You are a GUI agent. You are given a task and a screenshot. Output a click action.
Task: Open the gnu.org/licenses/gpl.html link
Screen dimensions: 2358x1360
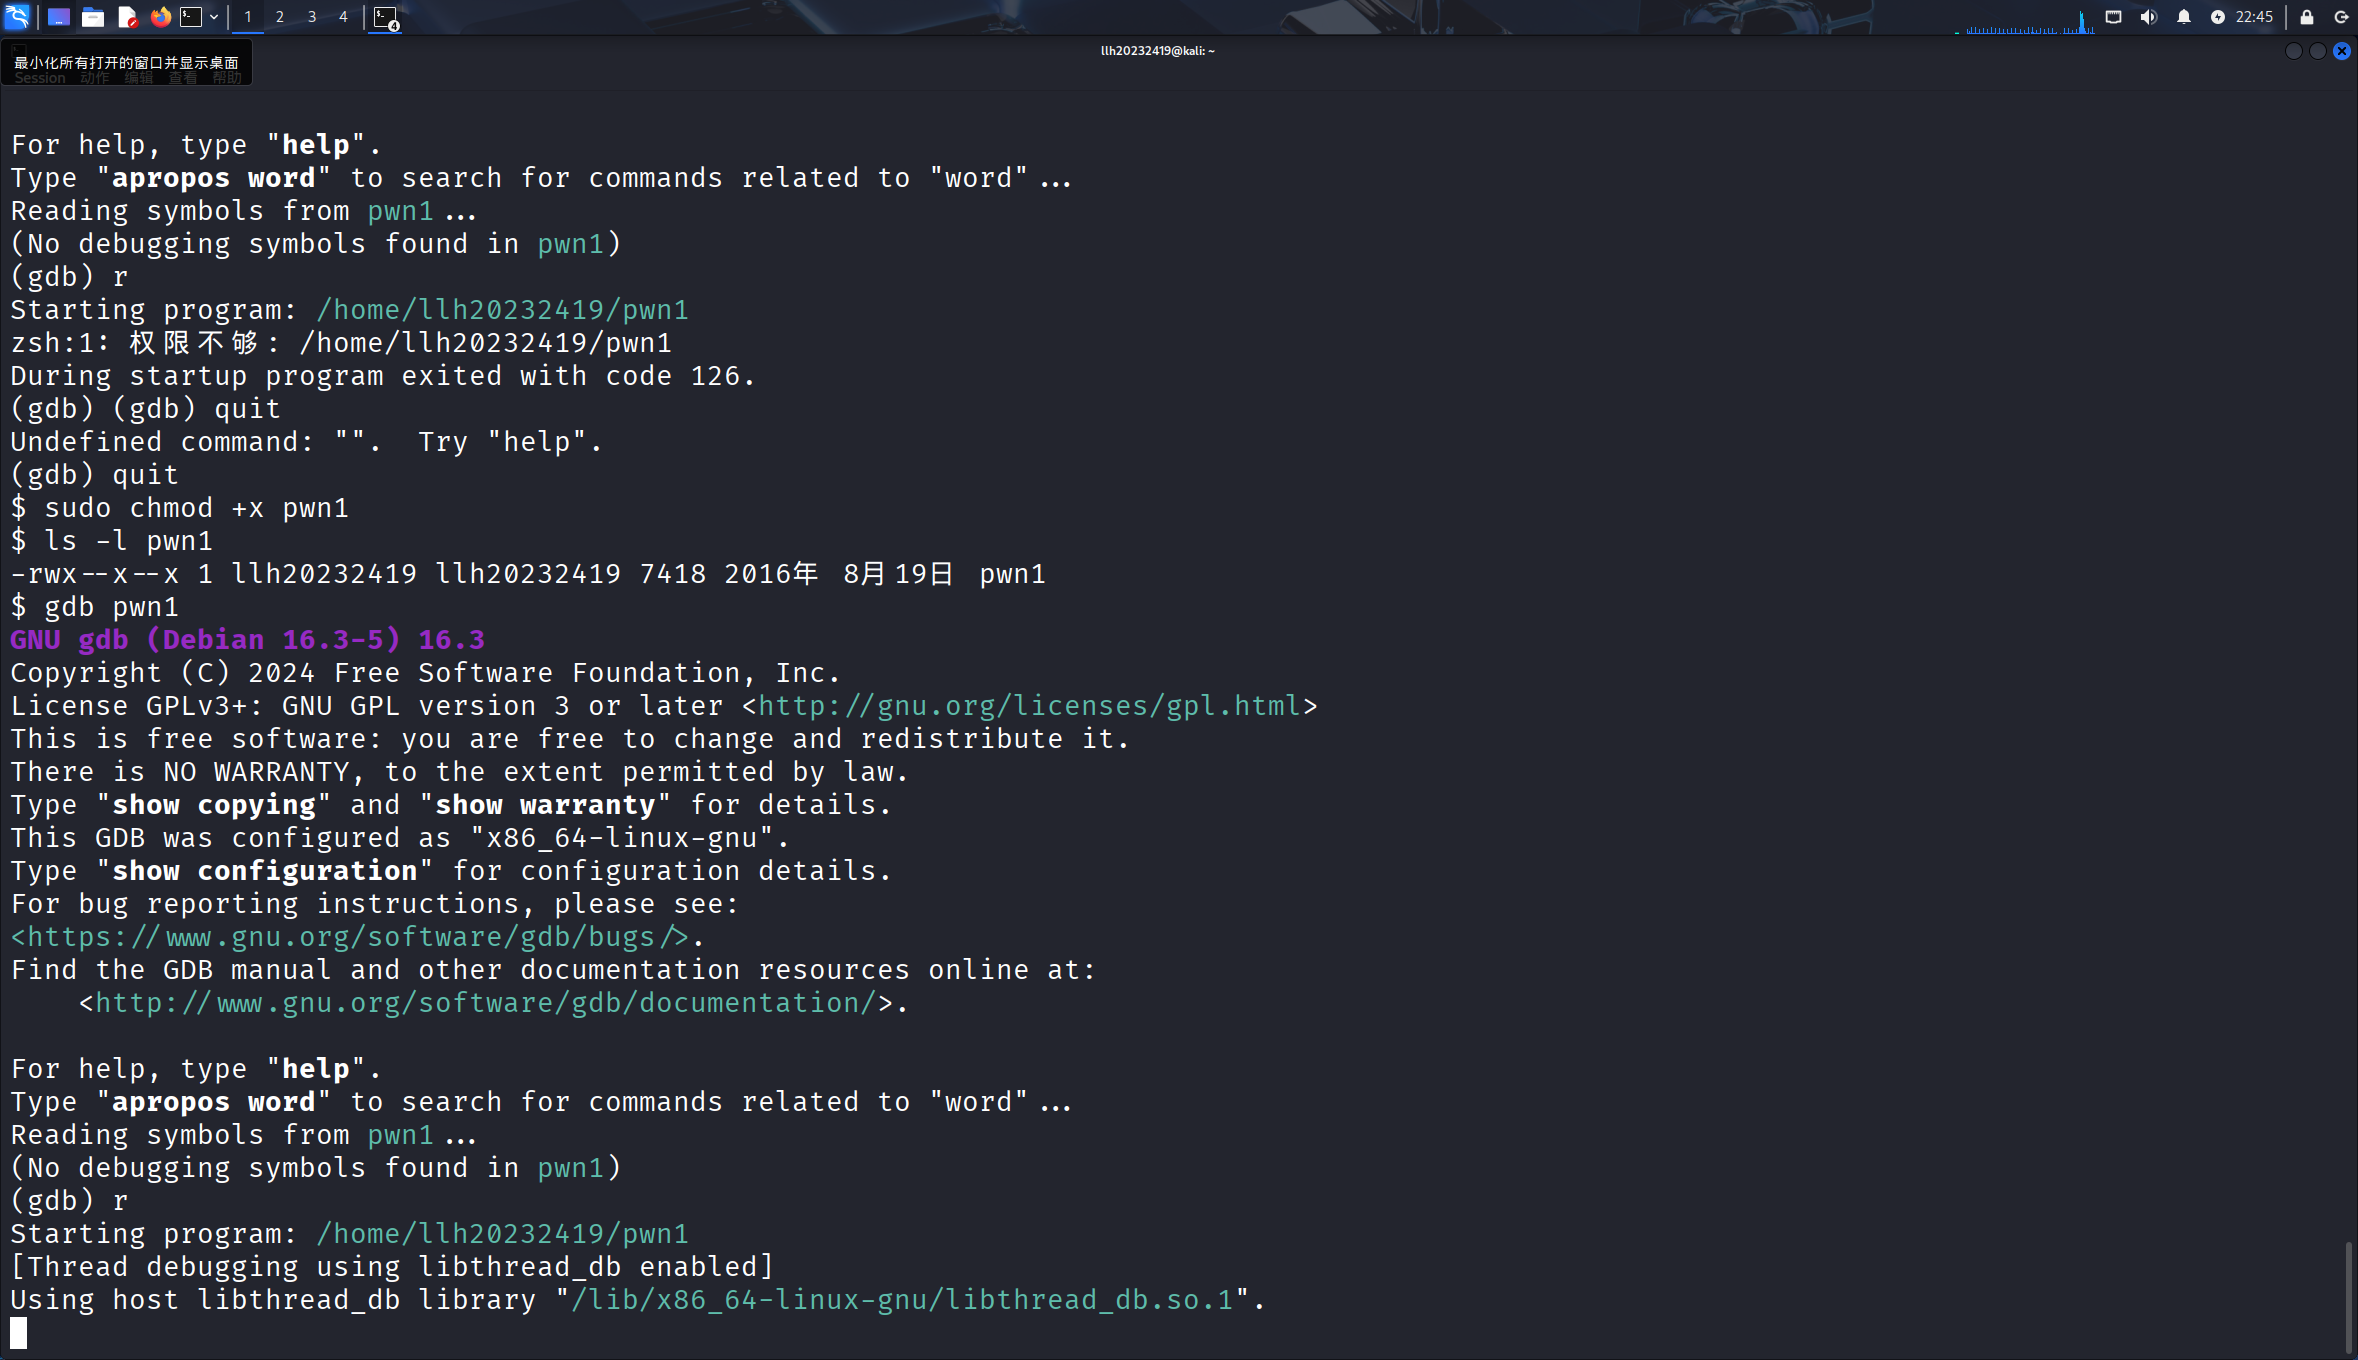click(1029, 706)
